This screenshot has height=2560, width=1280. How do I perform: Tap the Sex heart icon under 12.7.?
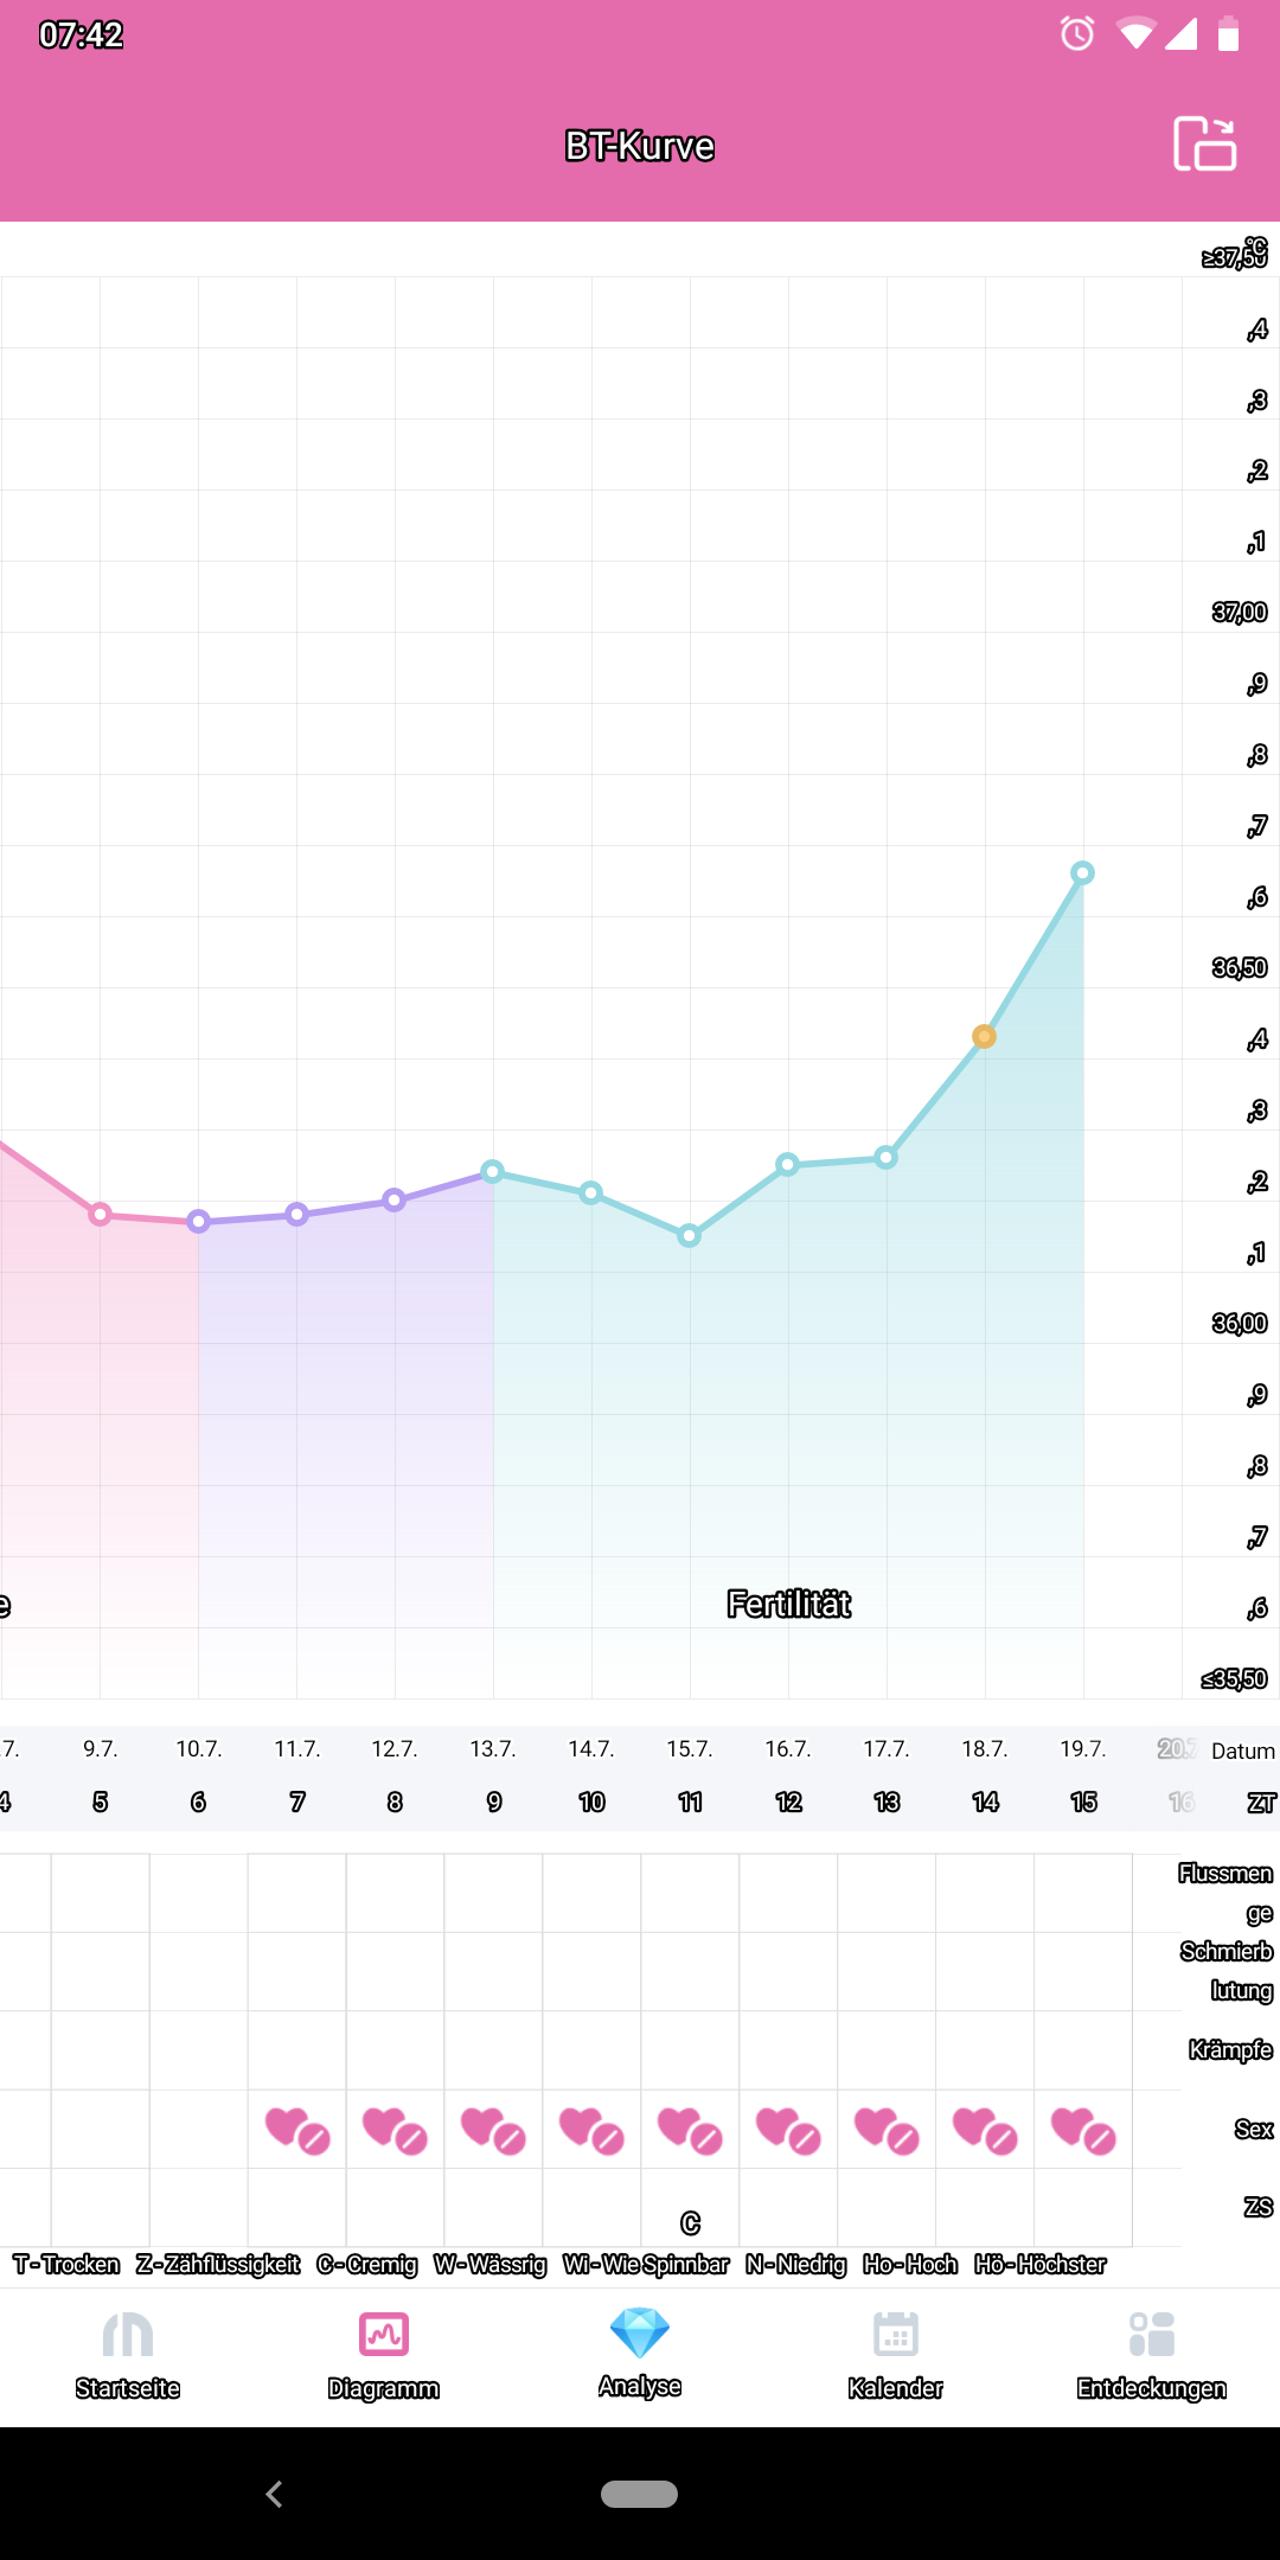pyautogui.click(x=395, y=2131)
